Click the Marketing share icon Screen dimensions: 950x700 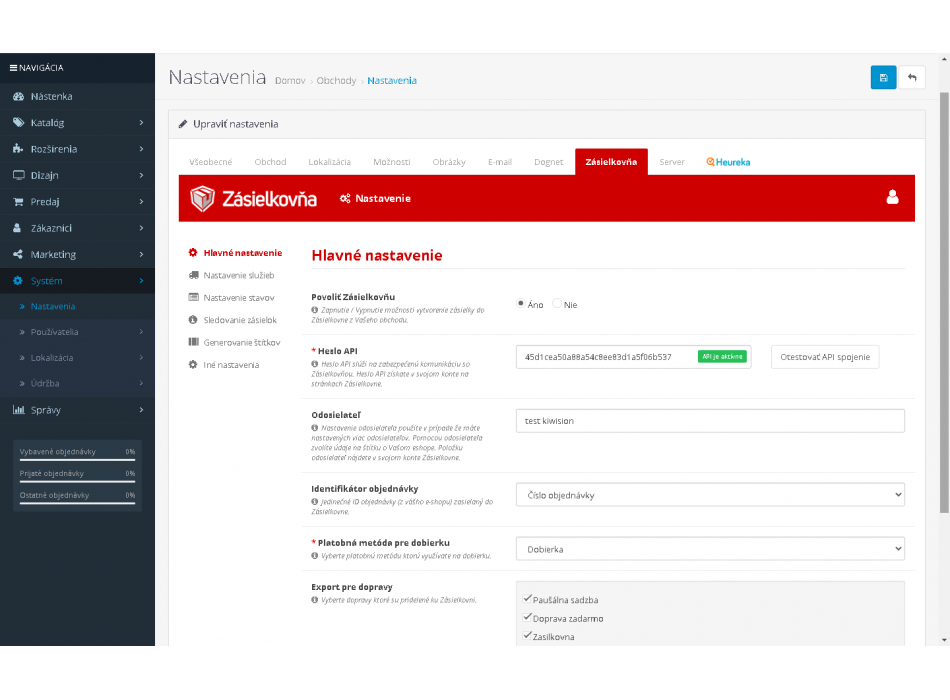(x=18, y=254)
